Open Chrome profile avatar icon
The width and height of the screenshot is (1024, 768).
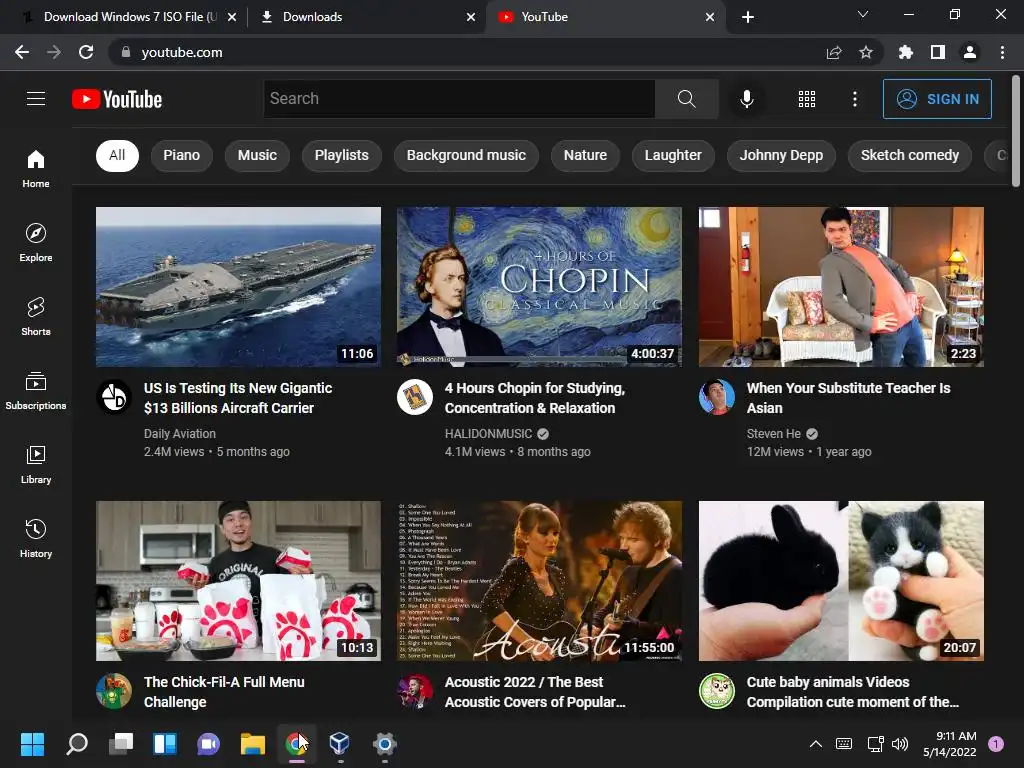tap(970, 52)
